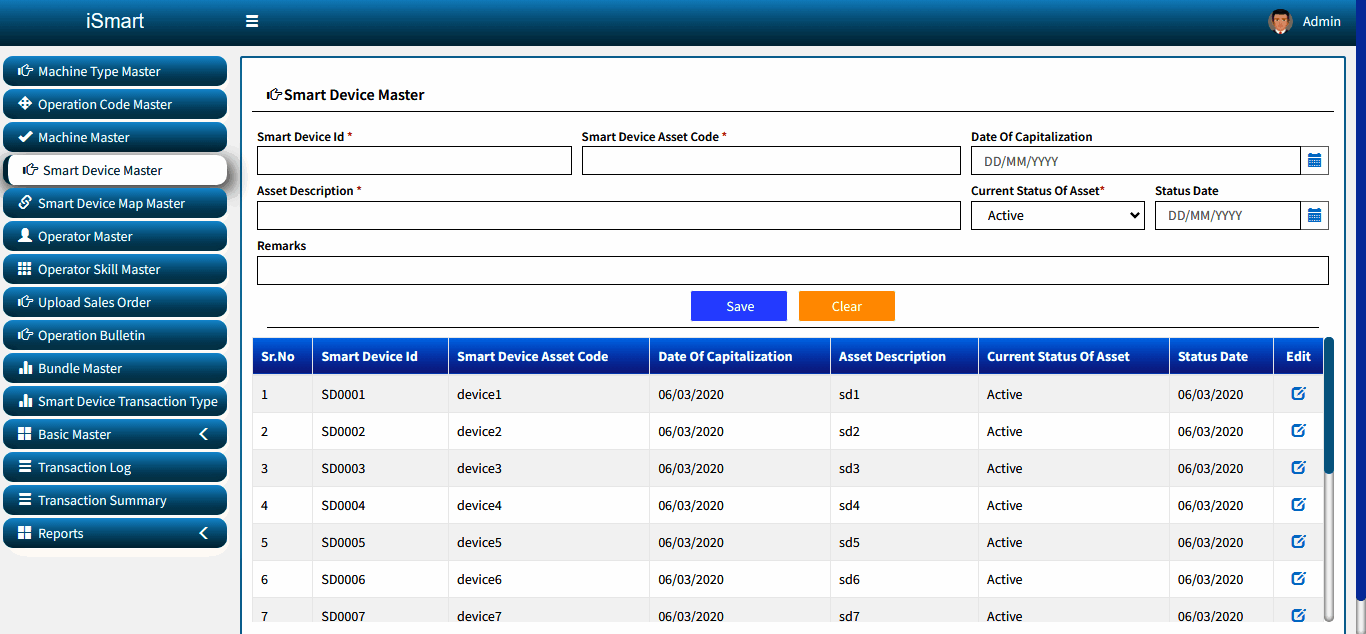Screen dimensions: 1366x634
Task: Click the orange Clear button
Action: pos(847,306)
